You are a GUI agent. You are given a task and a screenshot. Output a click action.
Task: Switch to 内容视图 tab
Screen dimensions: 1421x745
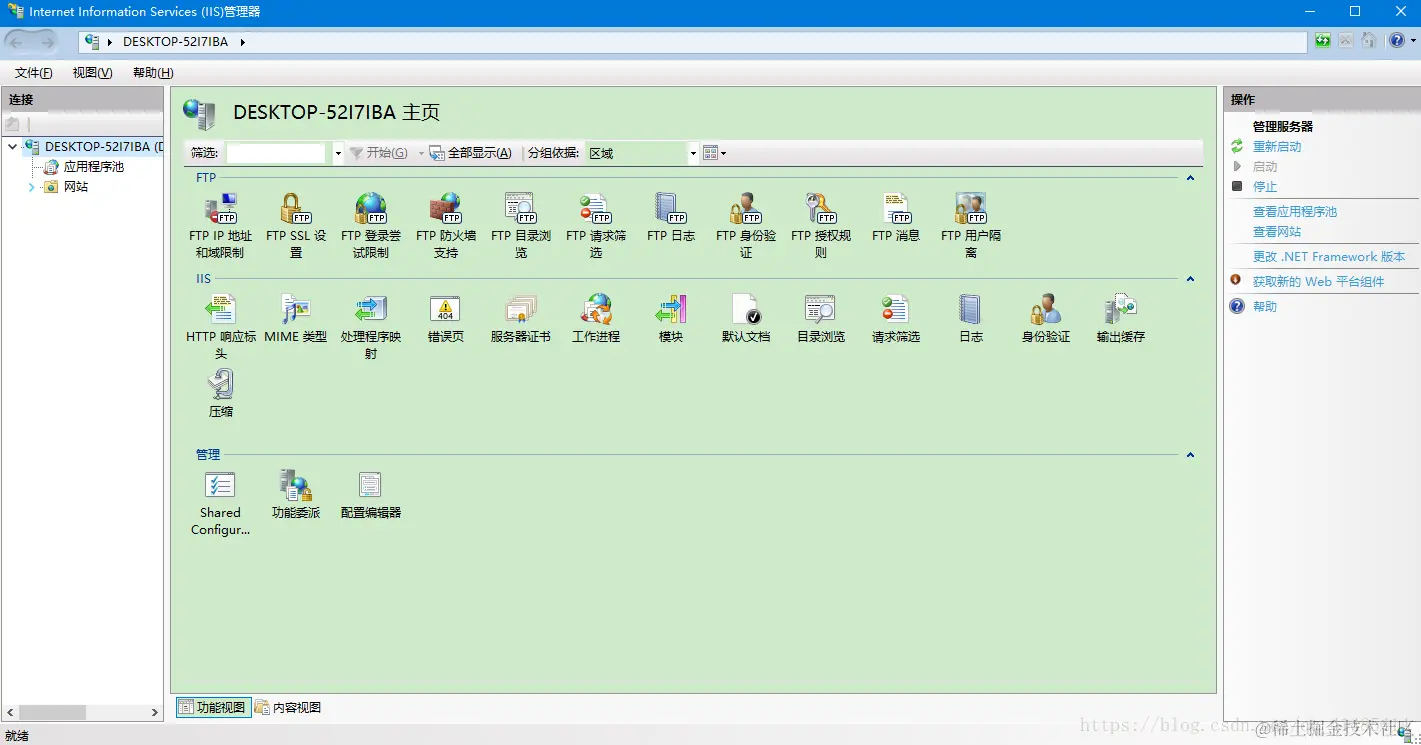(x=288, y=707)
